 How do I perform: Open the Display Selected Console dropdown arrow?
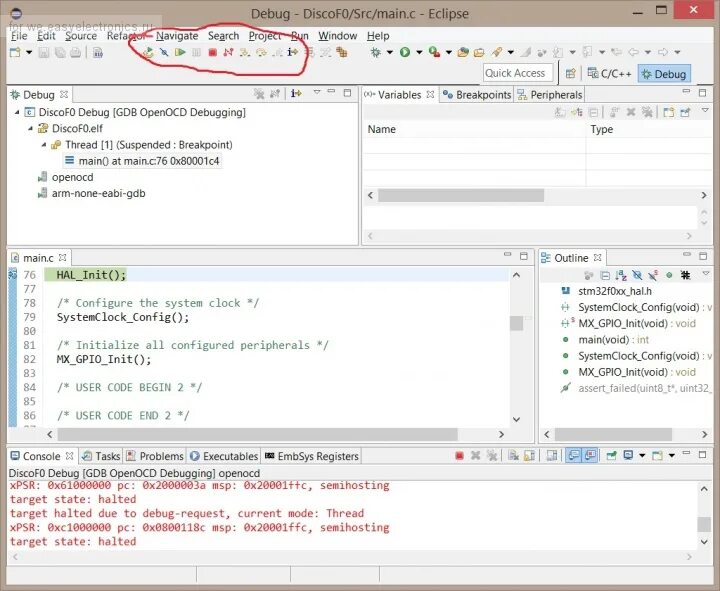pos(642,456)
